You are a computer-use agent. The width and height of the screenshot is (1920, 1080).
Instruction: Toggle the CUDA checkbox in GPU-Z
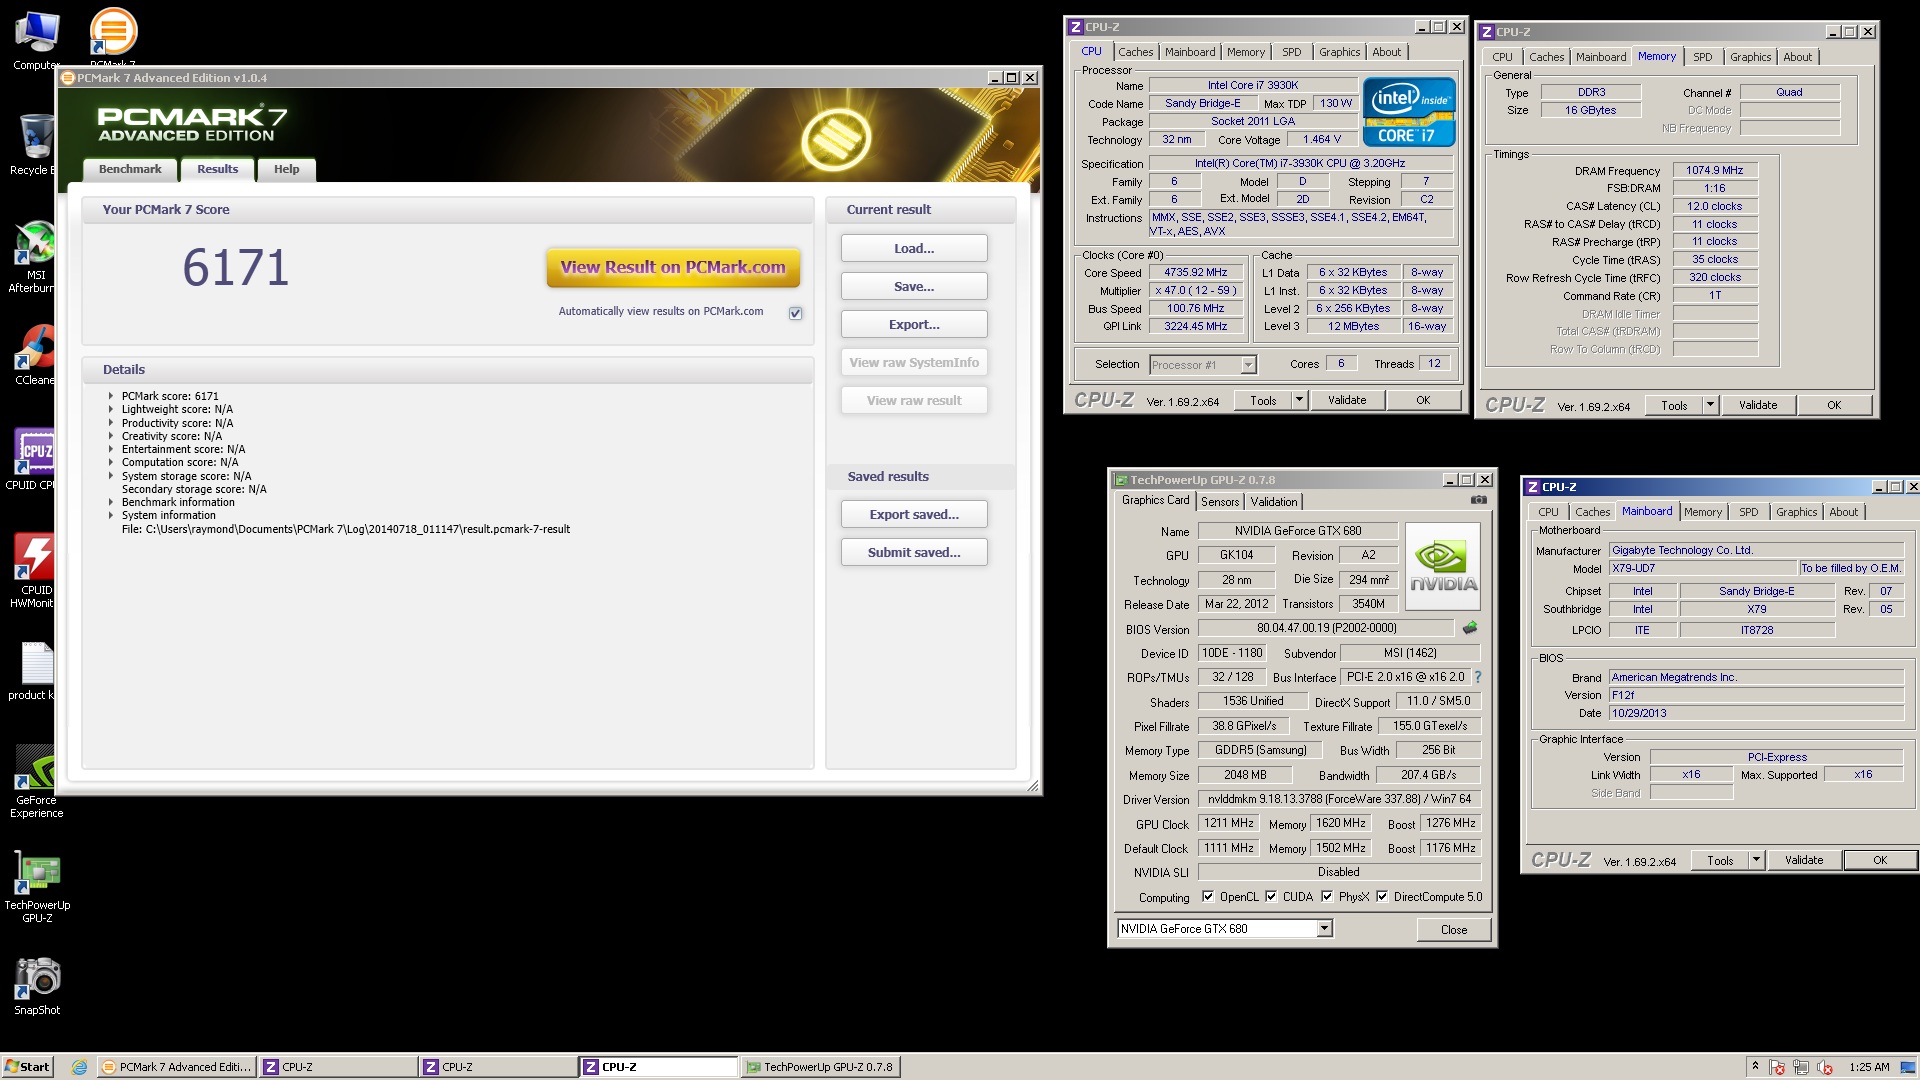click(x=1271, y=897)
